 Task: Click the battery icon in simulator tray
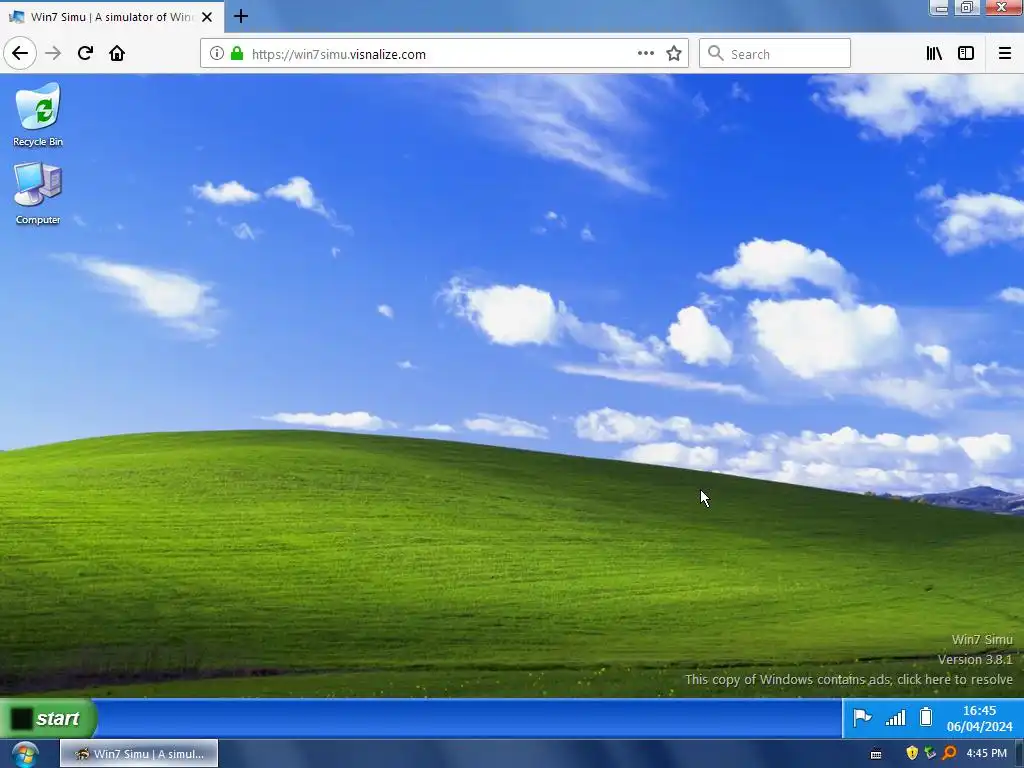click(926, 717)
